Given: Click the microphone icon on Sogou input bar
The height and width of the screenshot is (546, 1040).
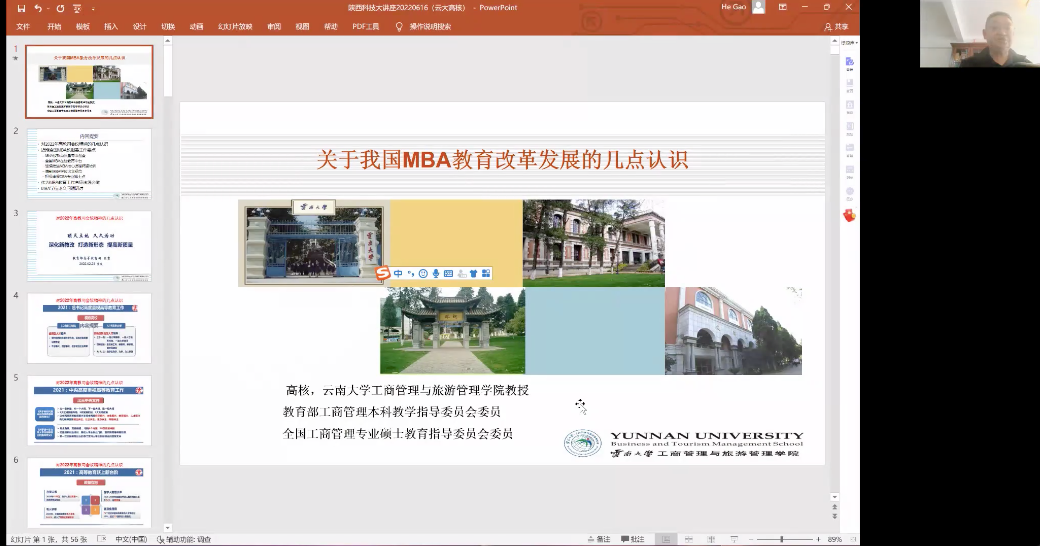Looking at the screenshot, I should (x=436, y=273).
